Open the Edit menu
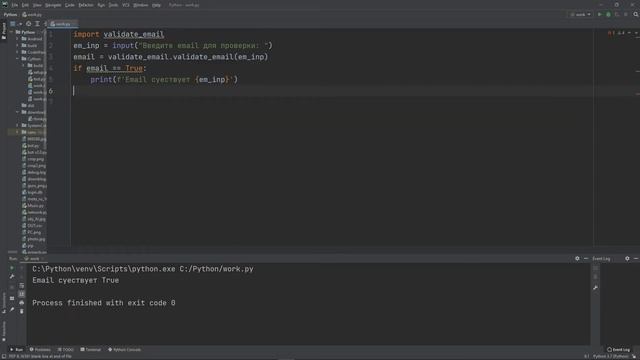The height and width of the screenshot is (360, 640). [x=25, y=5]
